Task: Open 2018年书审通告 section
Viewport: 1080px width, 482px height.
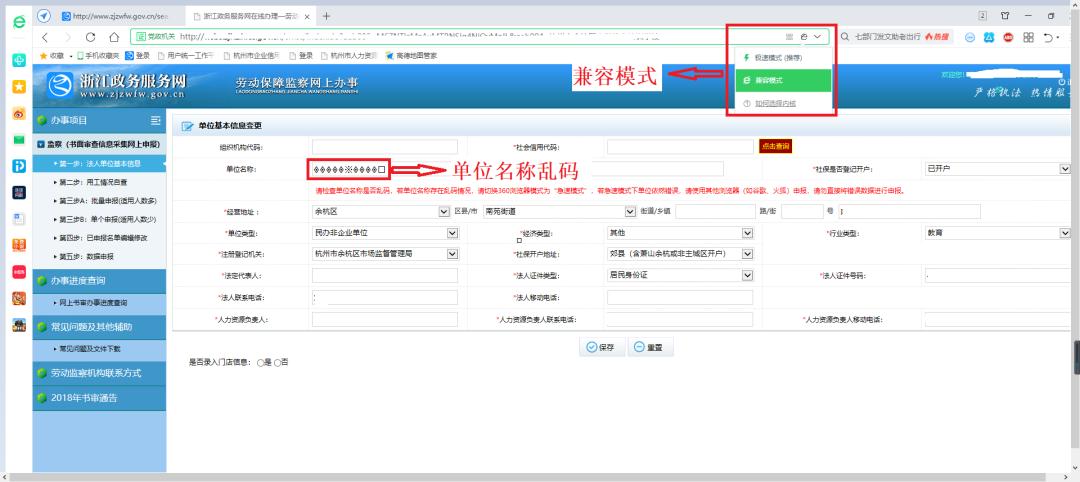Action: 99,398
